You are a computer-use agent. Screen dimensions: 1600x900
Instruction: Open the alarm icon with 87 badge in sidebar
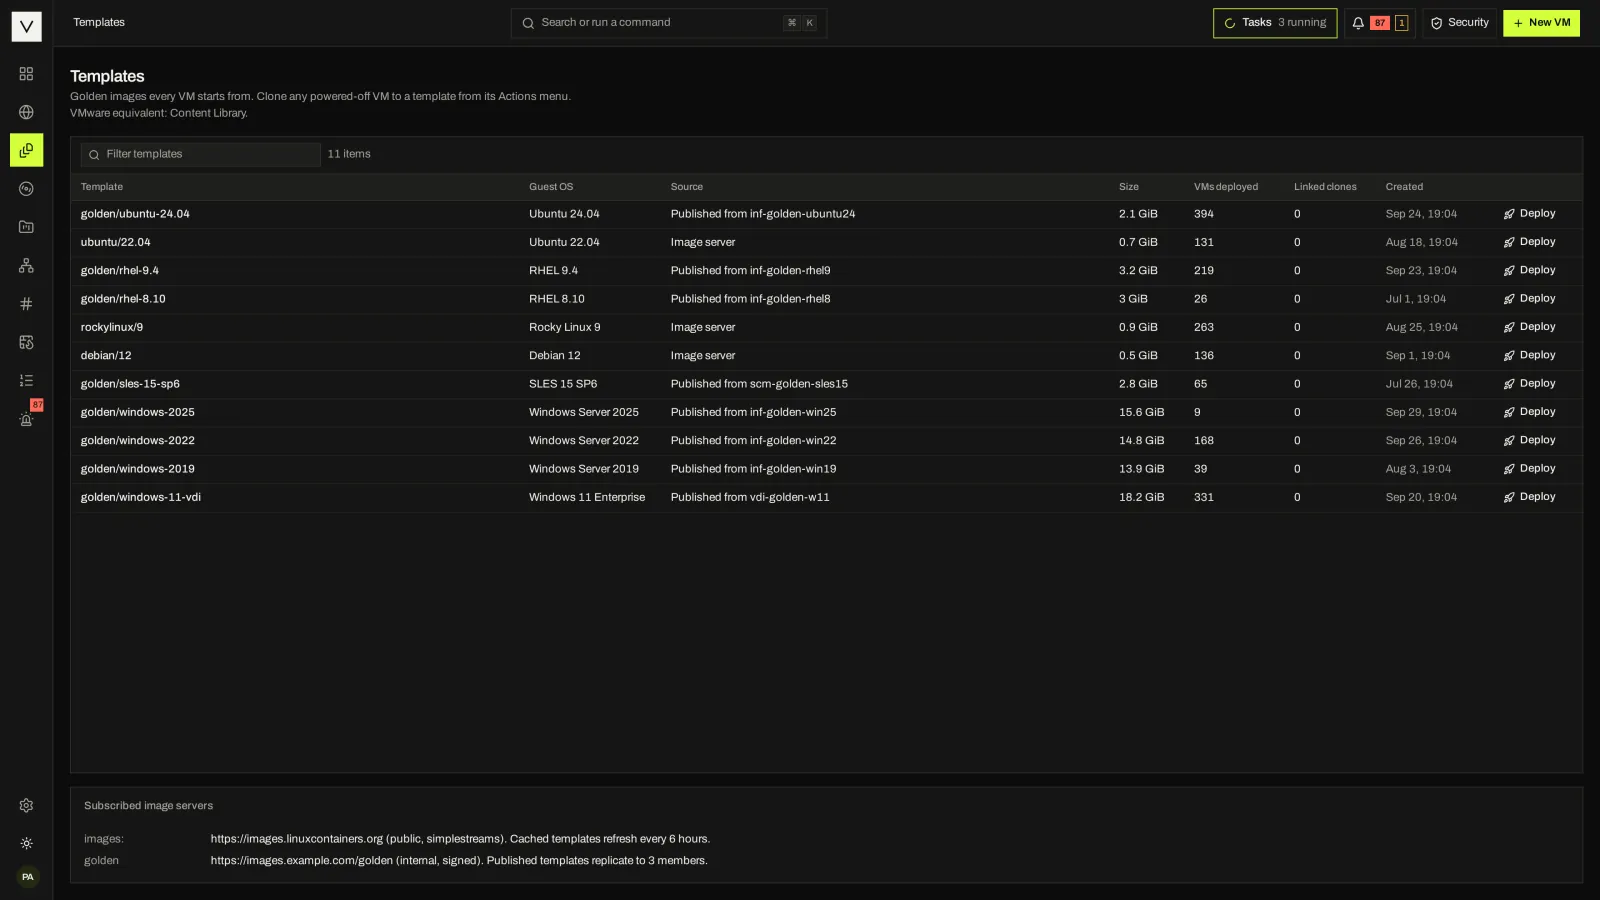[x=26, y=419]
